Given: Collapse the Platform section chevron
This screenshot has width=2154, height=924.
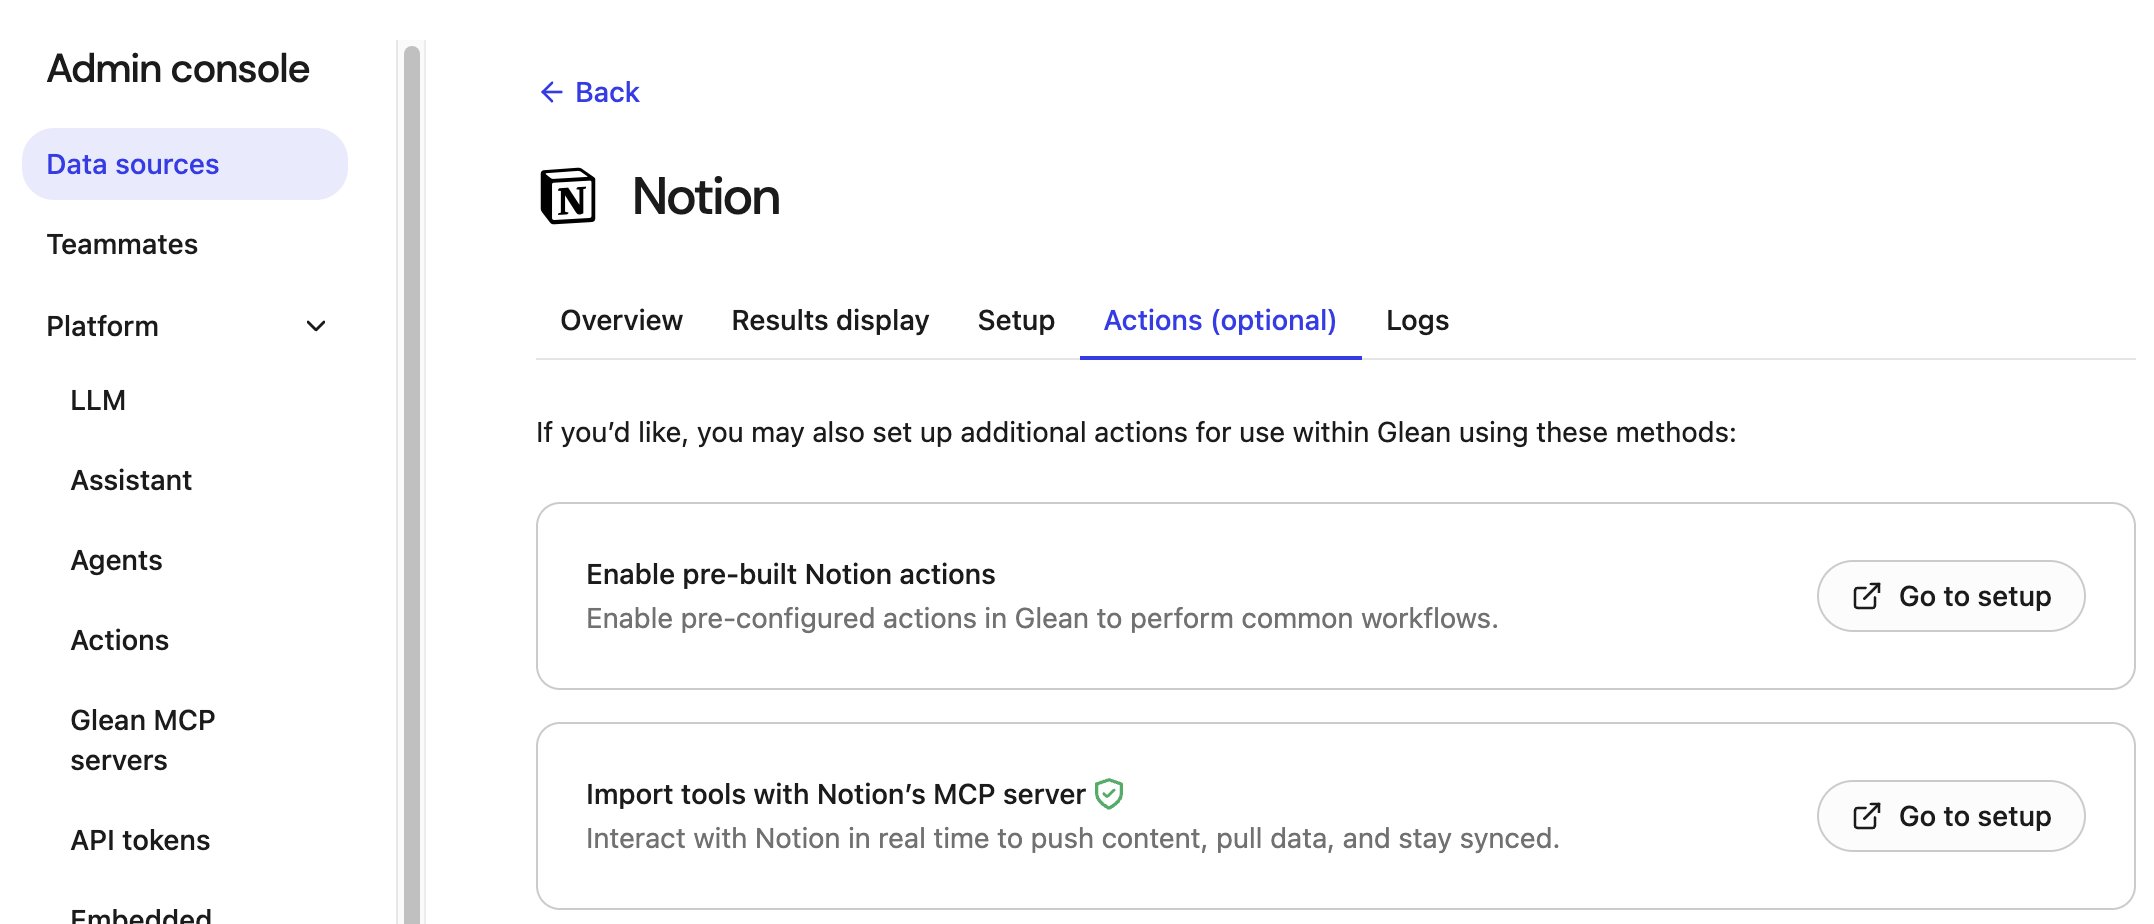Looking at the screenshot, I should pos(316,326).
